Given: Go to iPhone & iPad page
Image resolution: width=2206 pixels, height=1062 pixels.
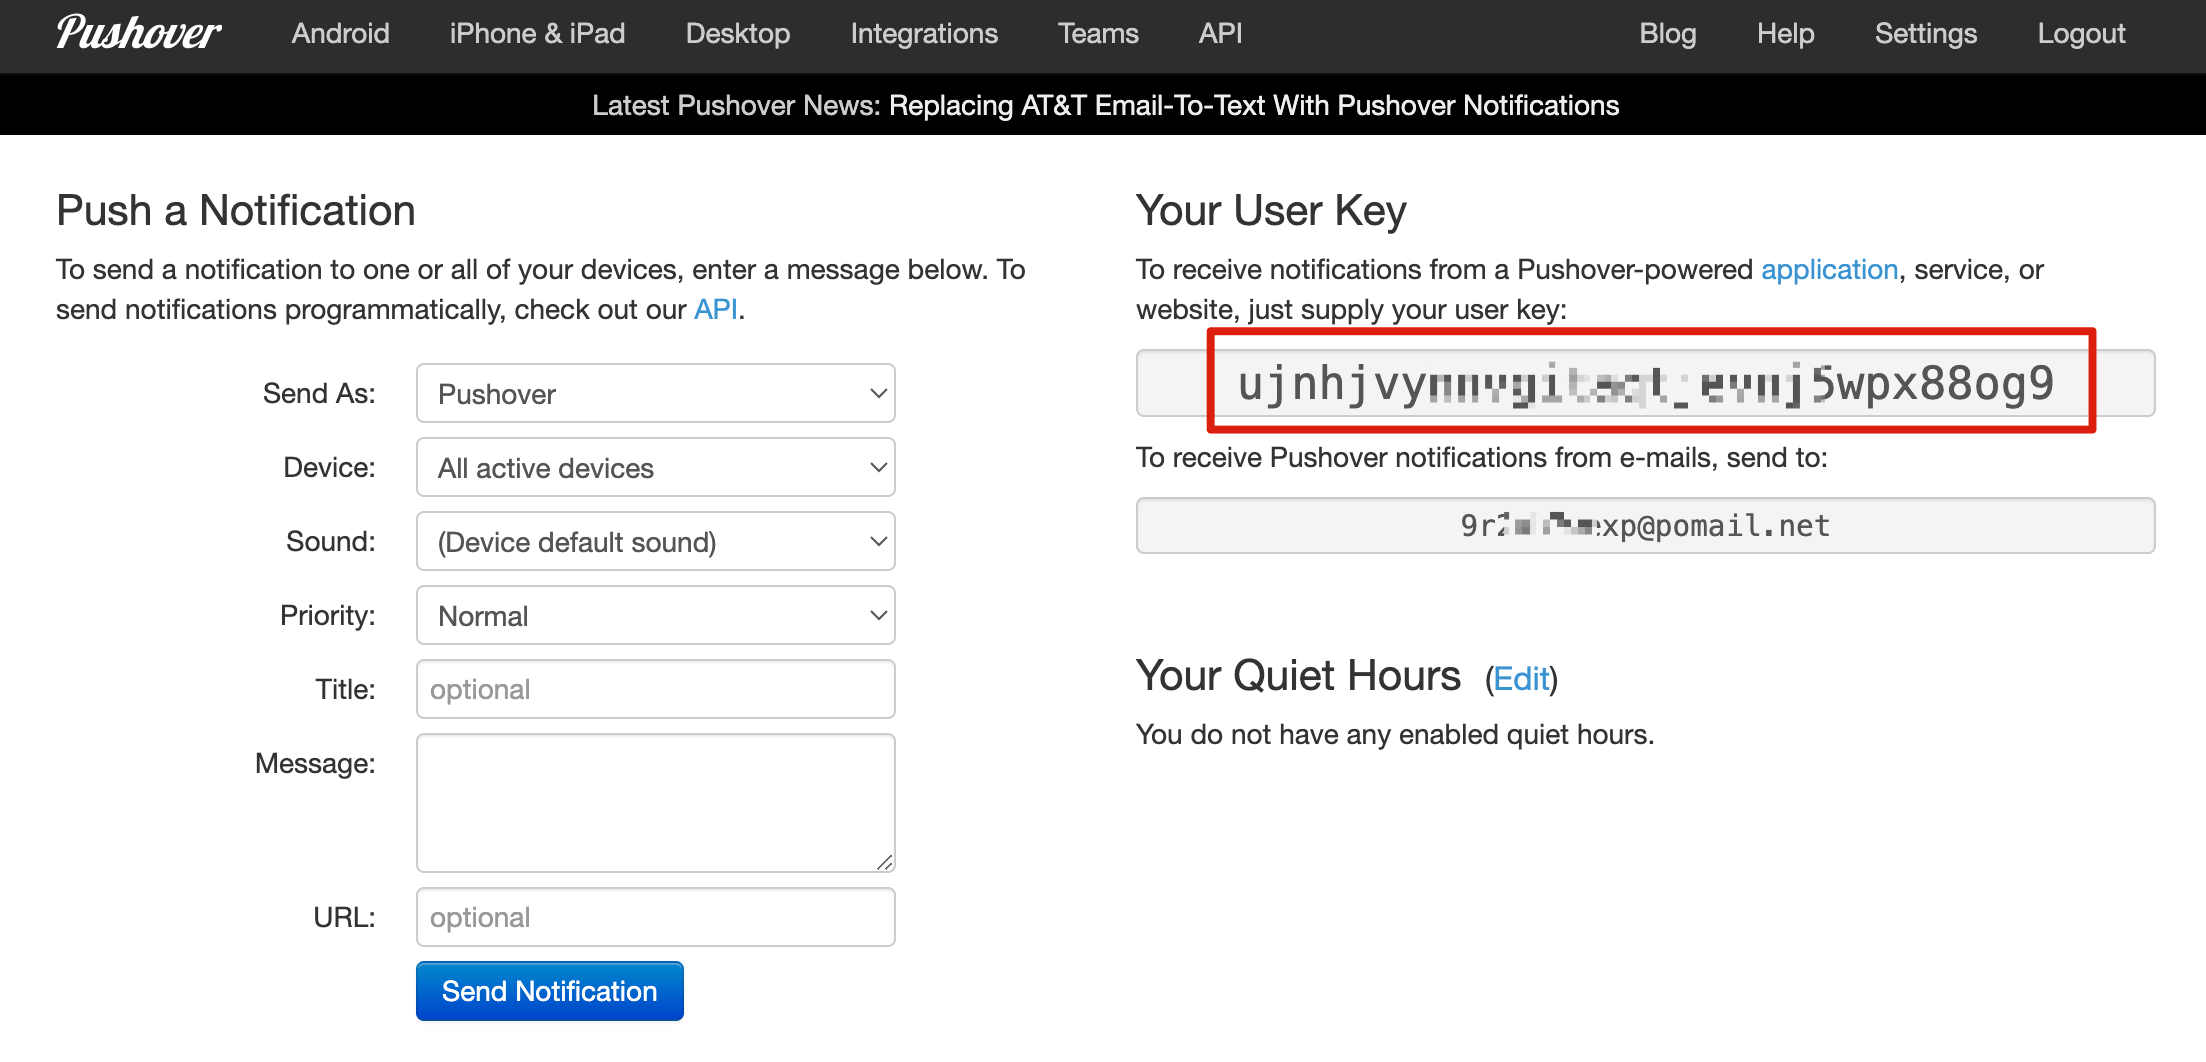Looking at the screenshot, I should pyautogui.click(x=537, y=34).
